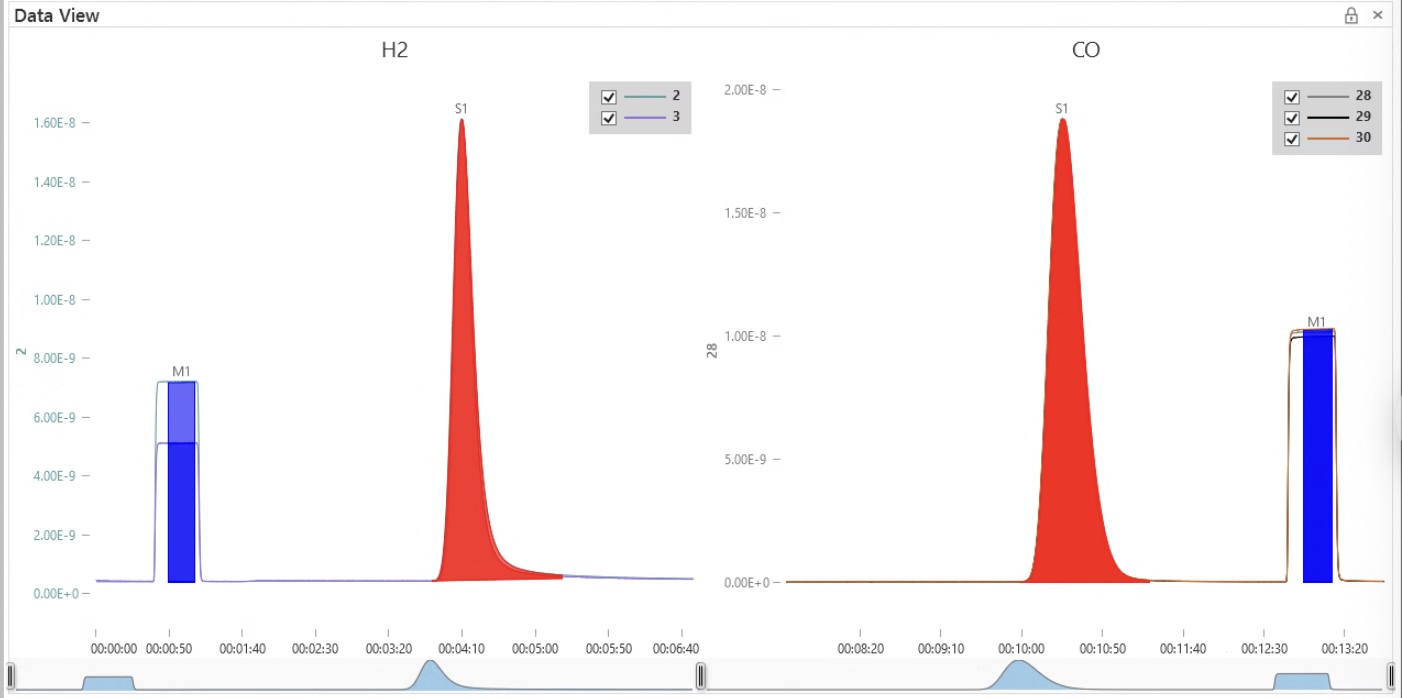Uncheck mass 3 trace in H2 legend
The width and height of the screenshot is (1402, 698).
[609, 117]
